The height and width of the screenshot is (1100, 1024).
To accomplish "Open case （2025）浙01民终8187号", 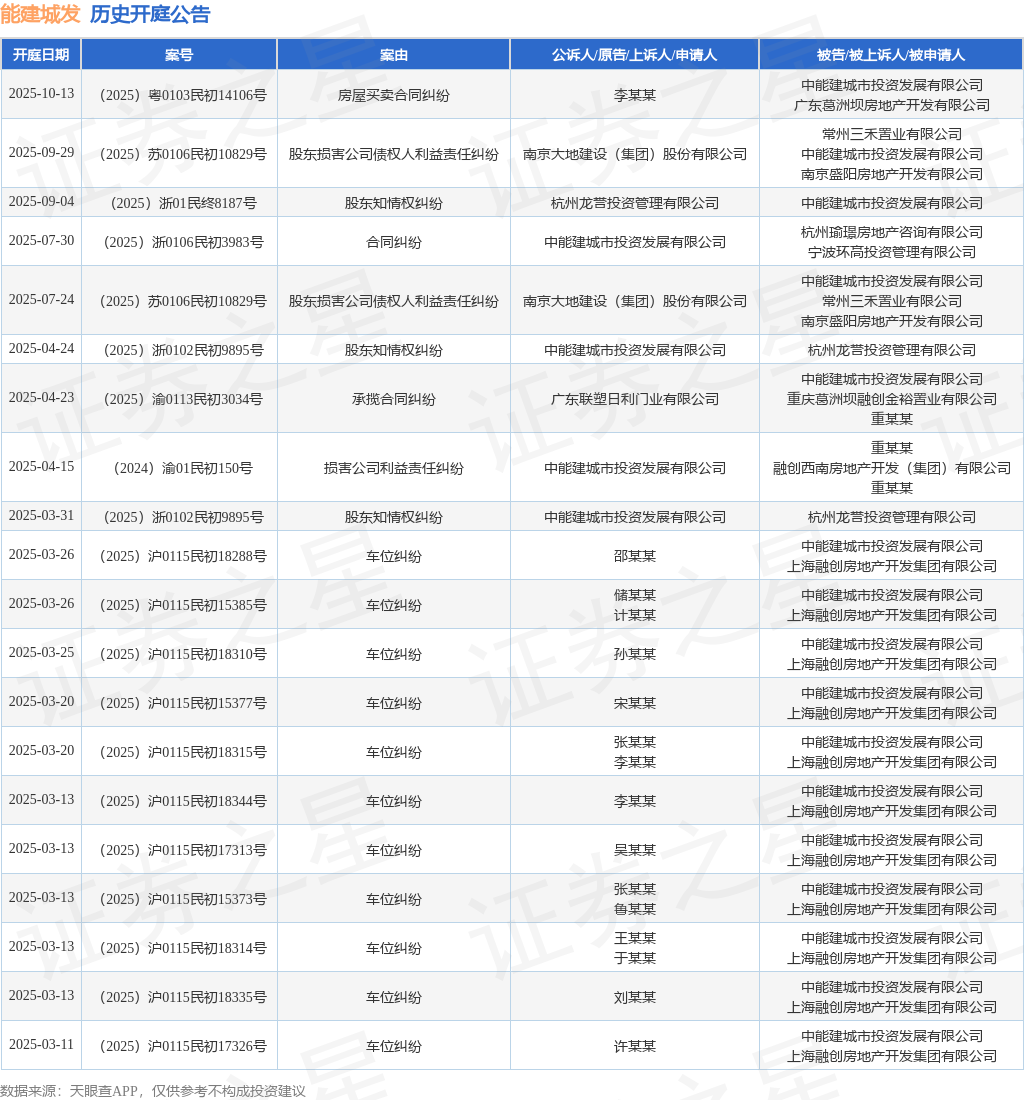I will 178,202.
